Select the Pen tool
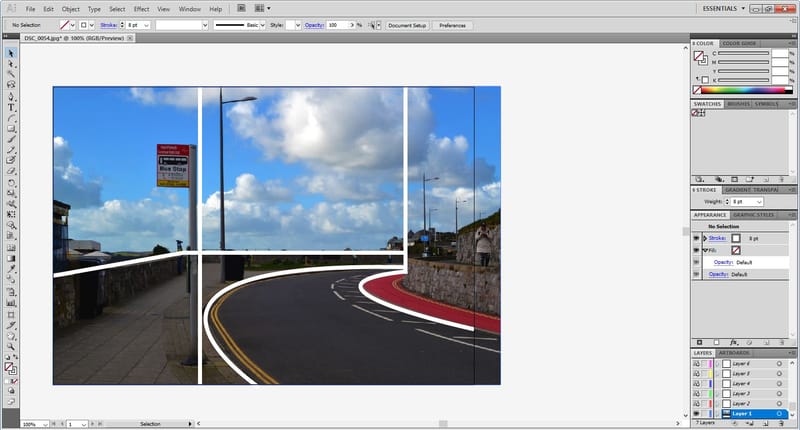This screenshot has height=430, width=800. coord(11,96)
